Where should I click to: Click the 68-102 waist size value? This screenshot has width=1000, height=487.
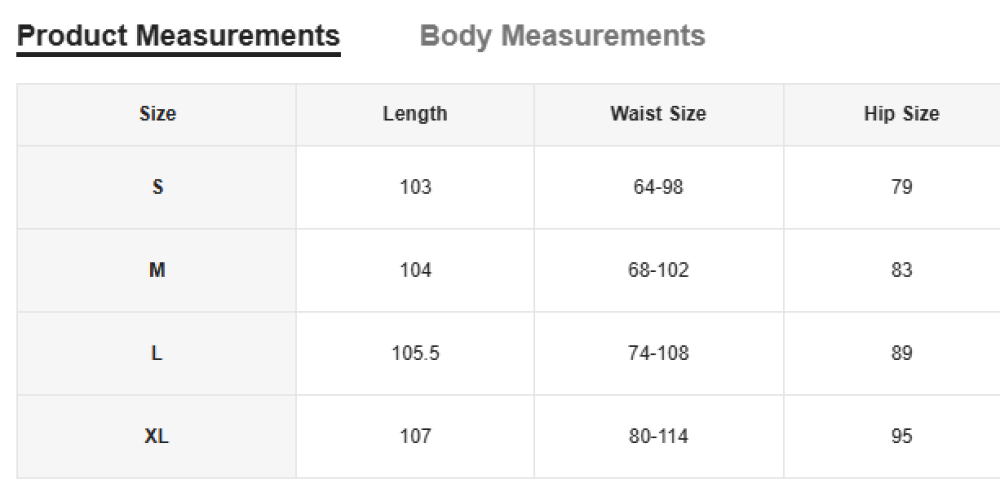tap(658, 270)
